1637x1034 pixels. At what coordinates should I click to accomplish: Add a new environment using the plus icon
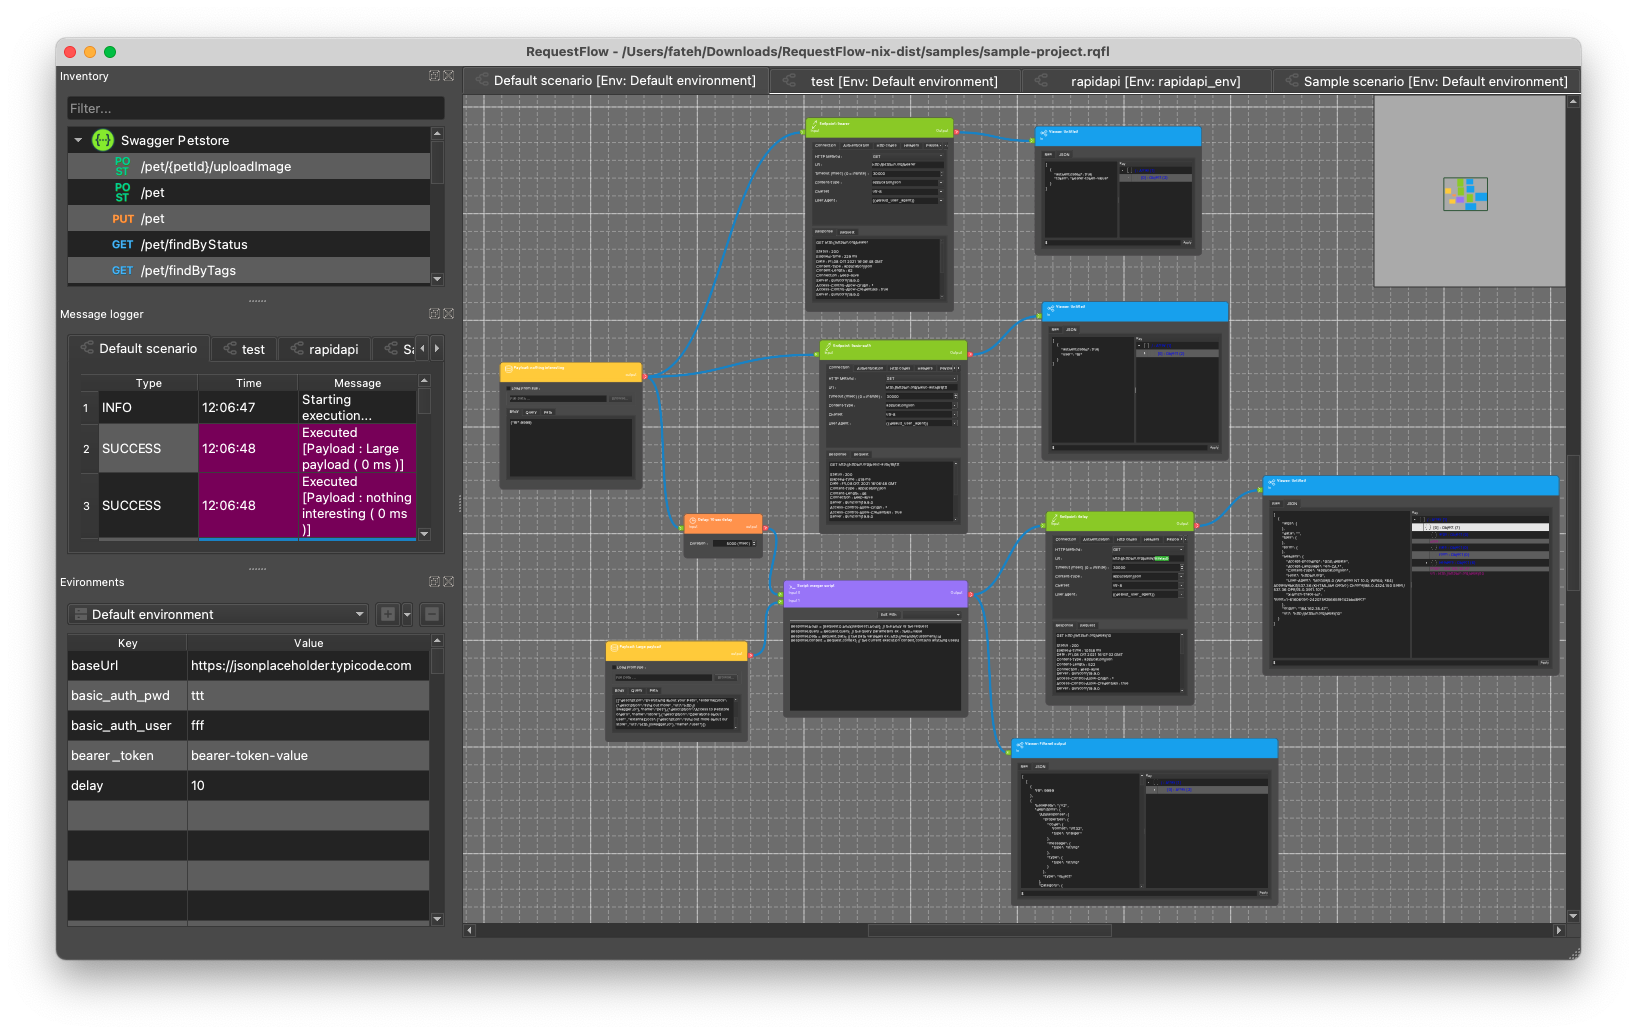tap(387, 614)
